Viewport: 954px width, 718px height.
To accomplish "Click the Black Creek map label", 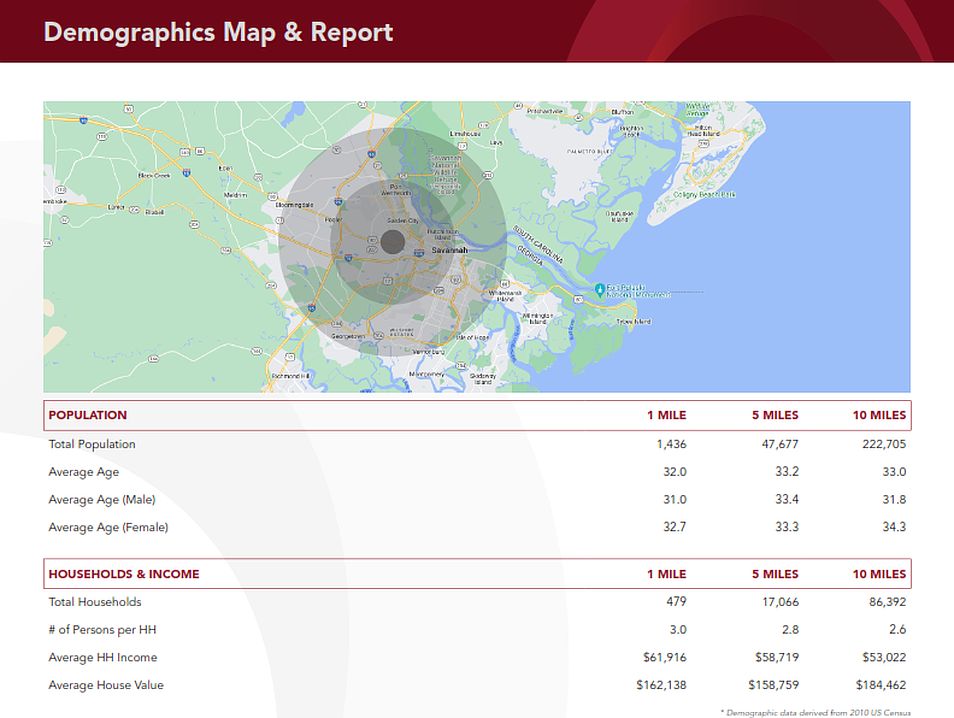I will [154, 175].
